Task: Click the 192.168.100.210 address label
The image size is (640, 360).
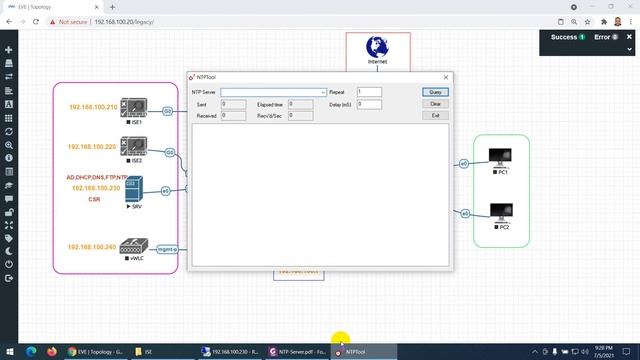Action: point(93,107)
